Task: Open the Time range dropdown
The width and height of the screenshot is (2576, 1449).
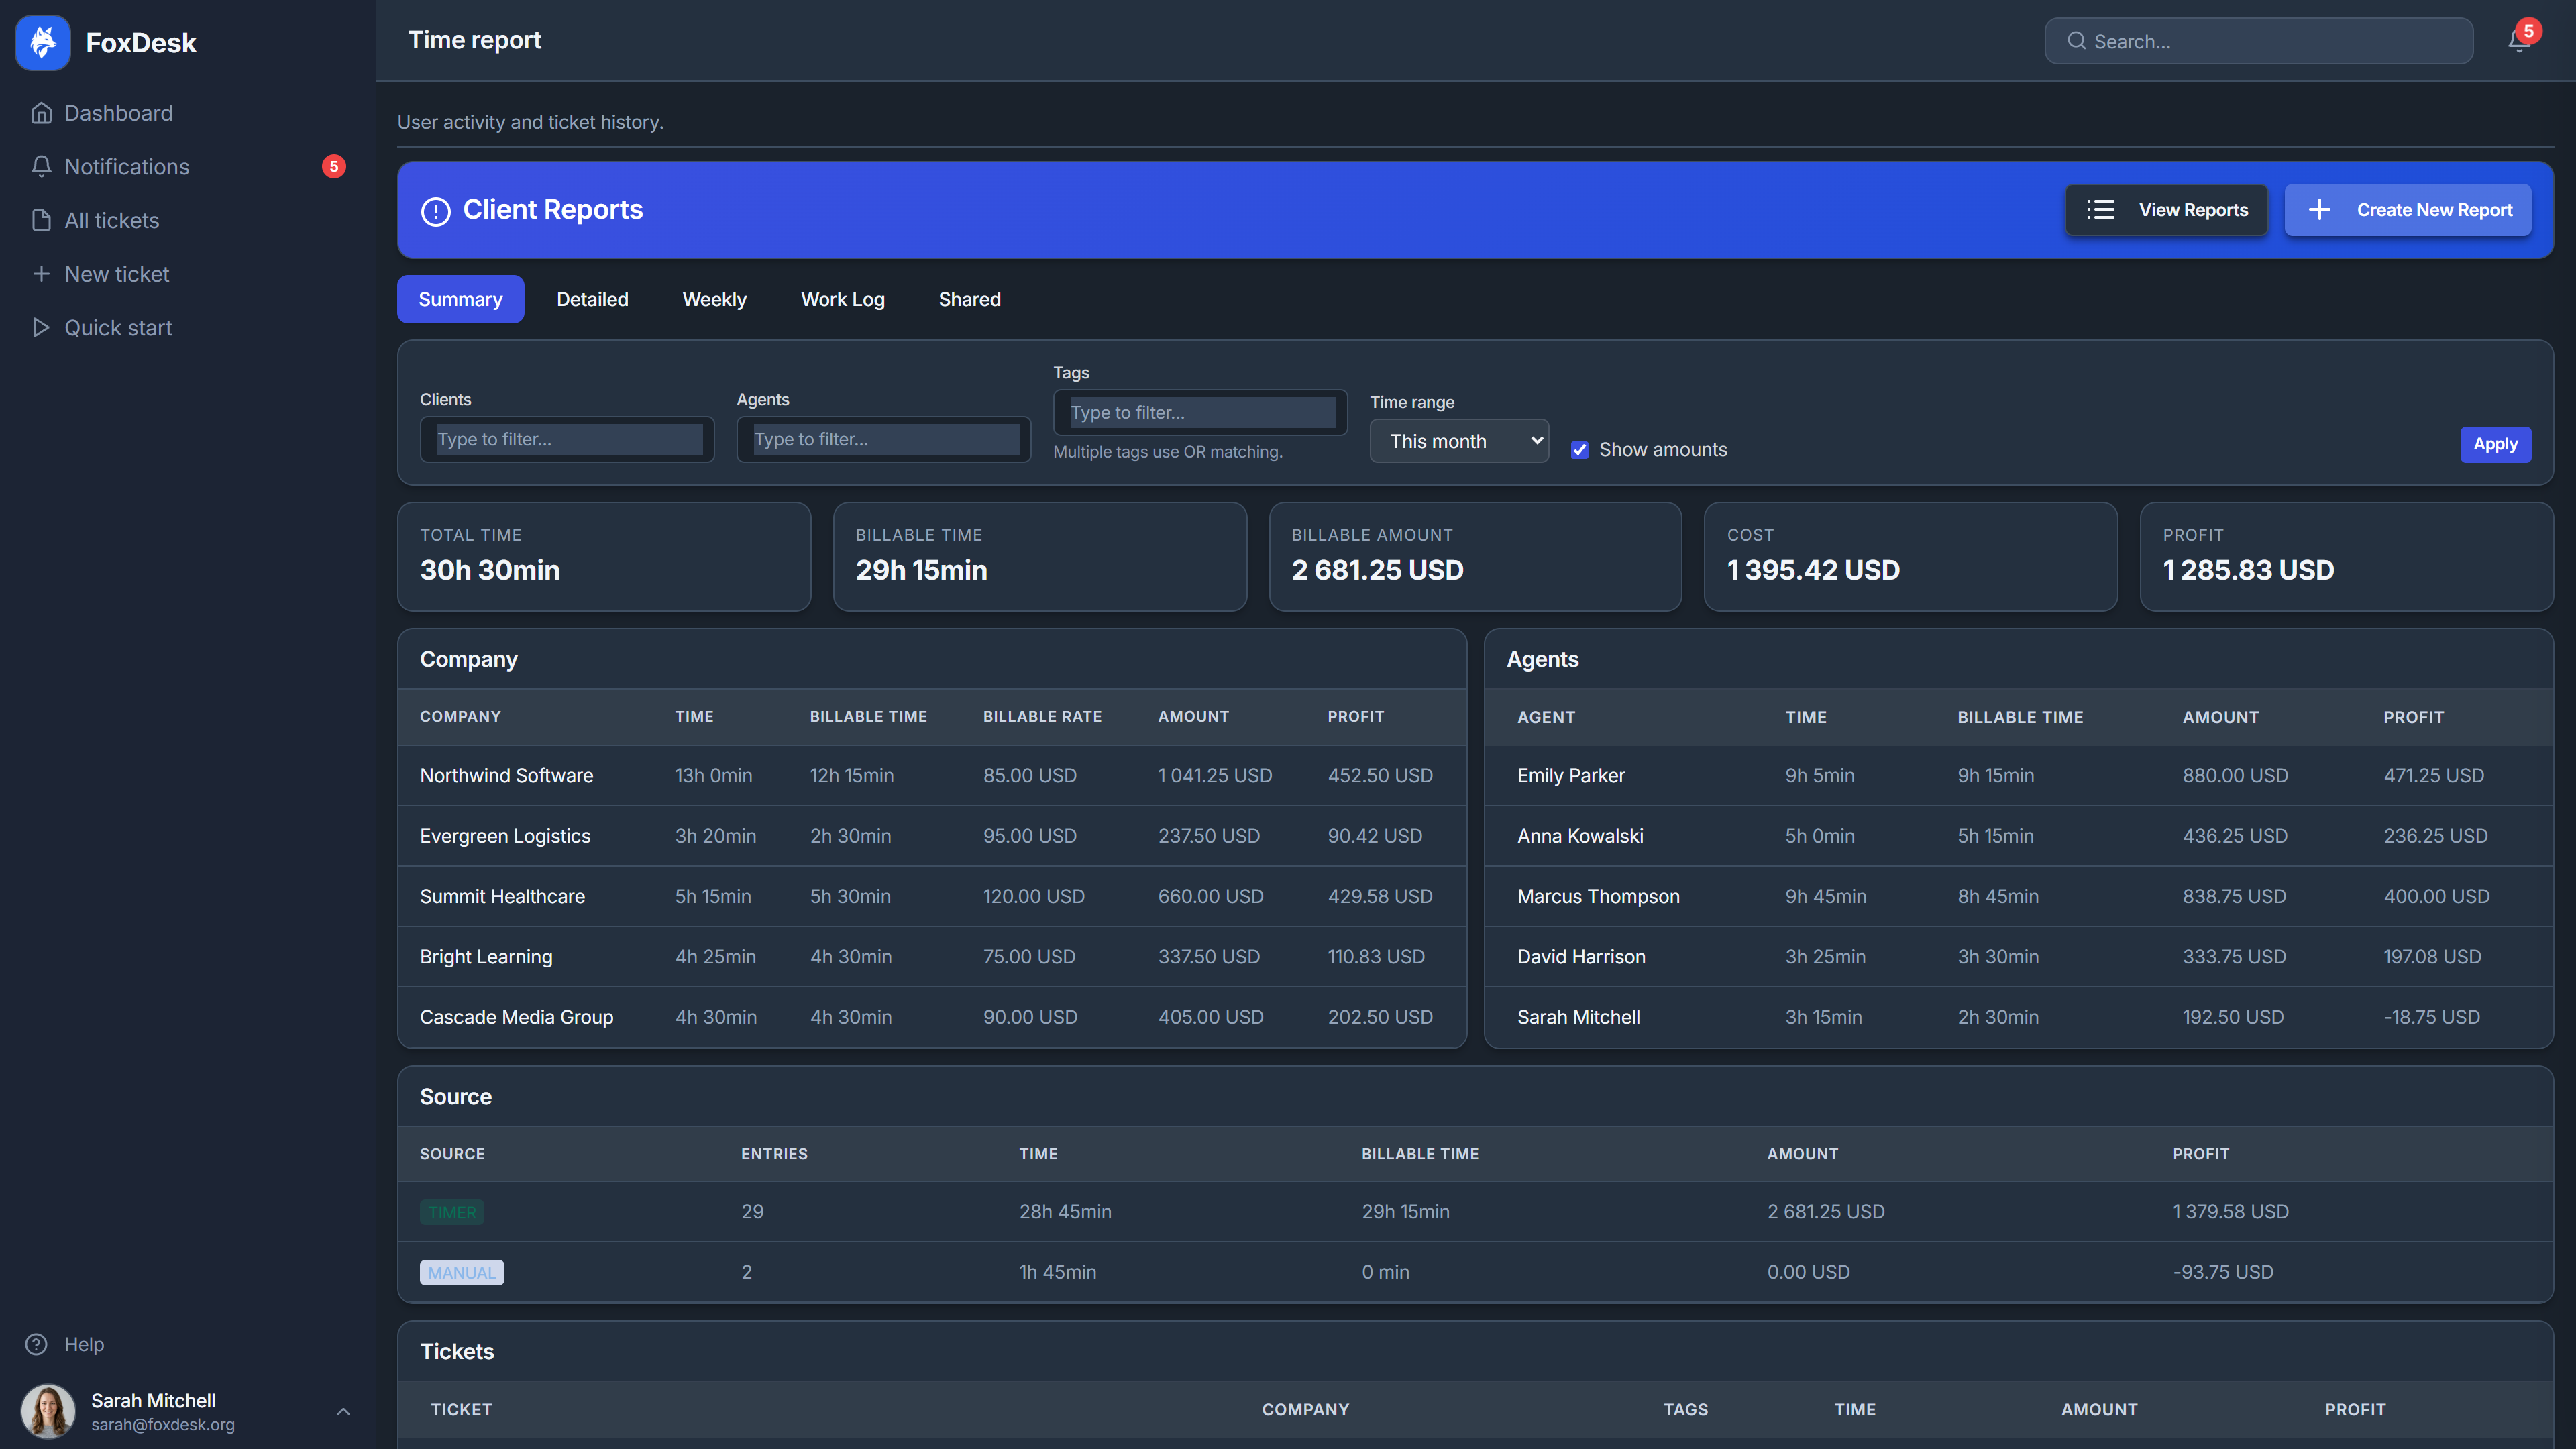Action: [x=1458, y=441]
